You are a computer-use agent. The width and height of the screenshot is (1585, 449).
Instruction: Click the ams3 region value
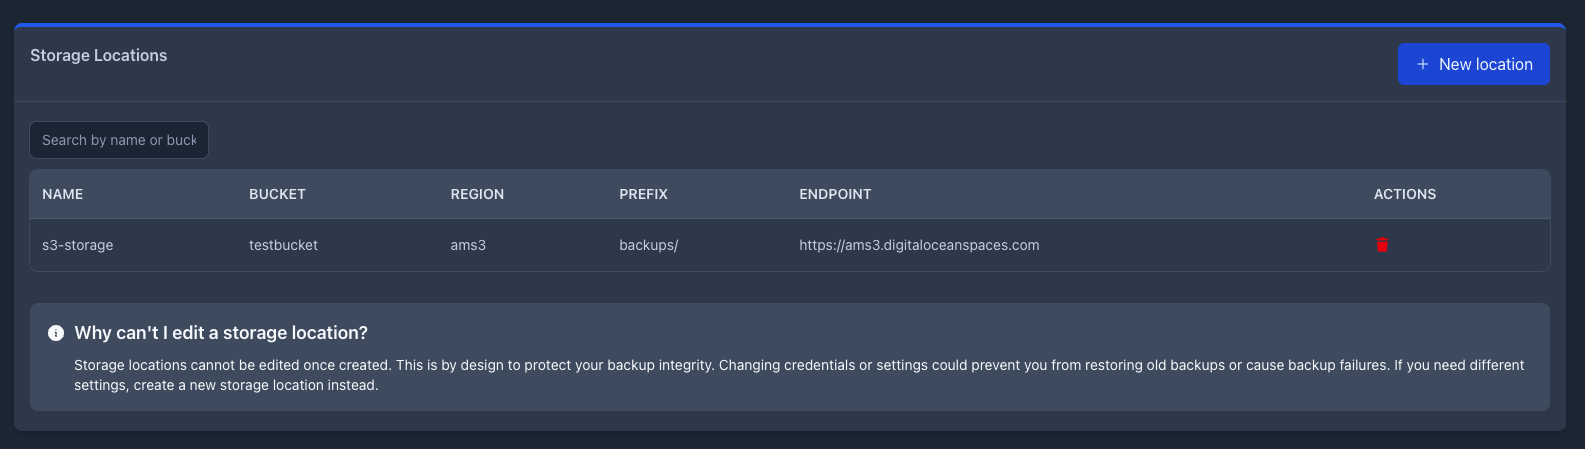point(468,245)
